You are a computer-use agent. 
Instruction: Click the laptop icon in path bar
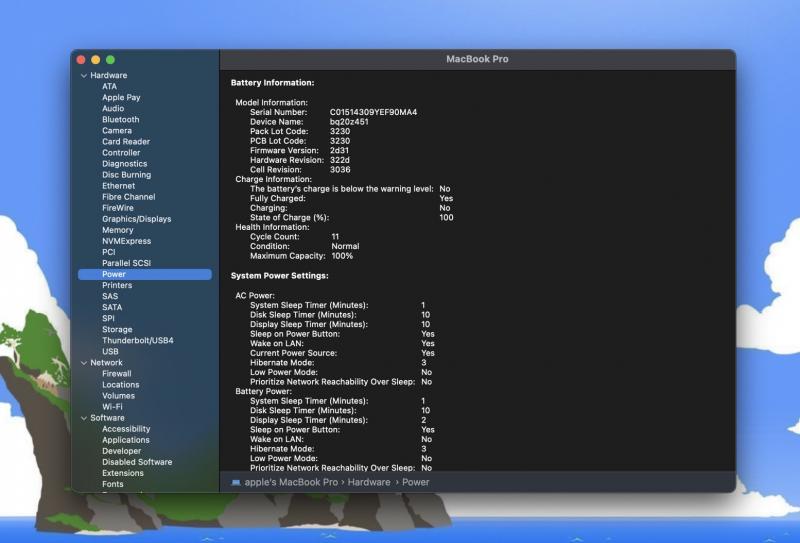tap(236, 482)
